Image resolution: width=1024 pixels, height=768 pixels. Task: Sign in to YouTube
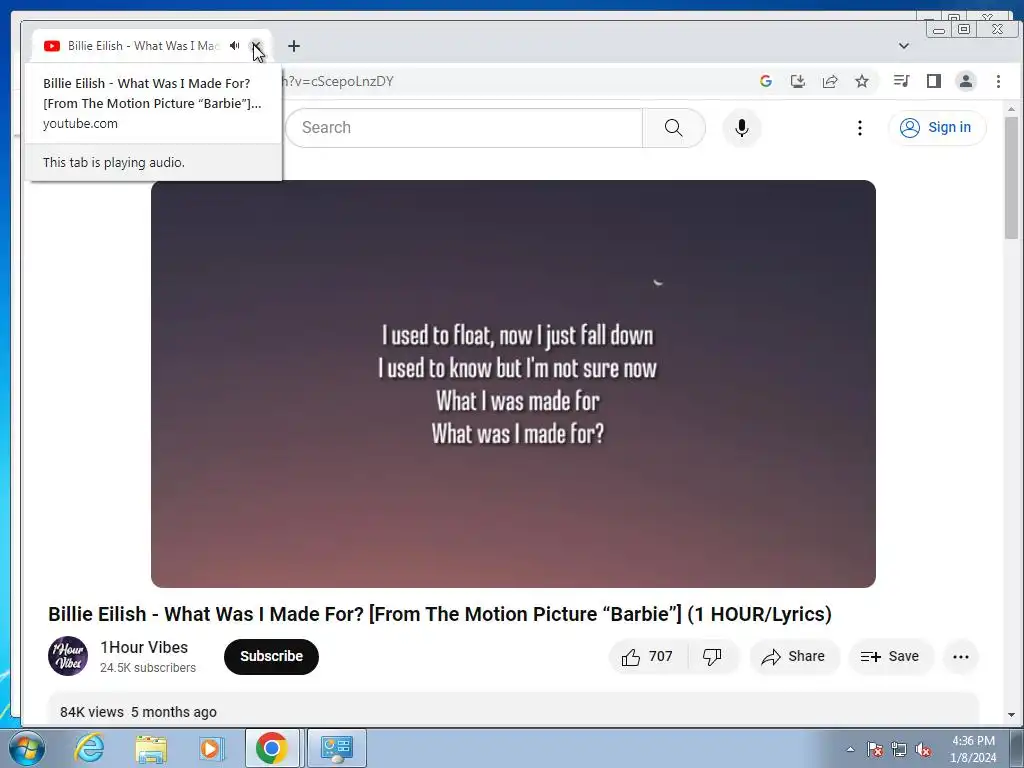(936, 127)
